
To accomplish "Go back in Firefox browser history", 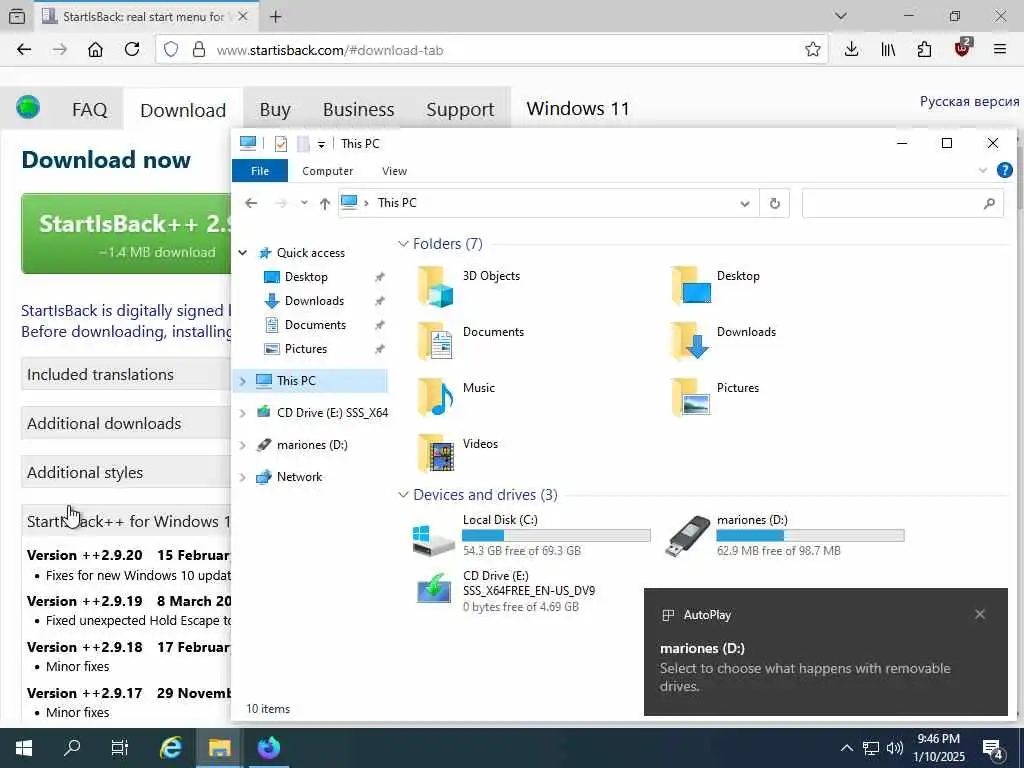I will click(24, 50).
